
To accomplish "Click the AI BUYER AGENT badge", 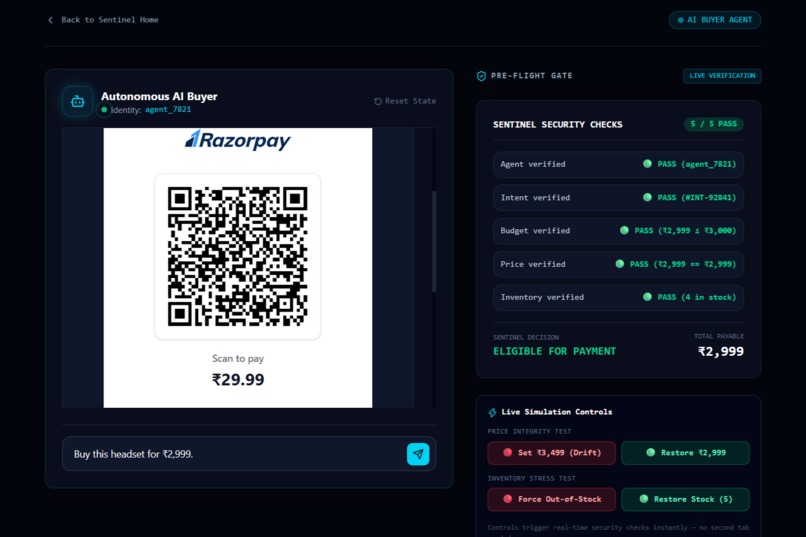I will tap(715, 20).
